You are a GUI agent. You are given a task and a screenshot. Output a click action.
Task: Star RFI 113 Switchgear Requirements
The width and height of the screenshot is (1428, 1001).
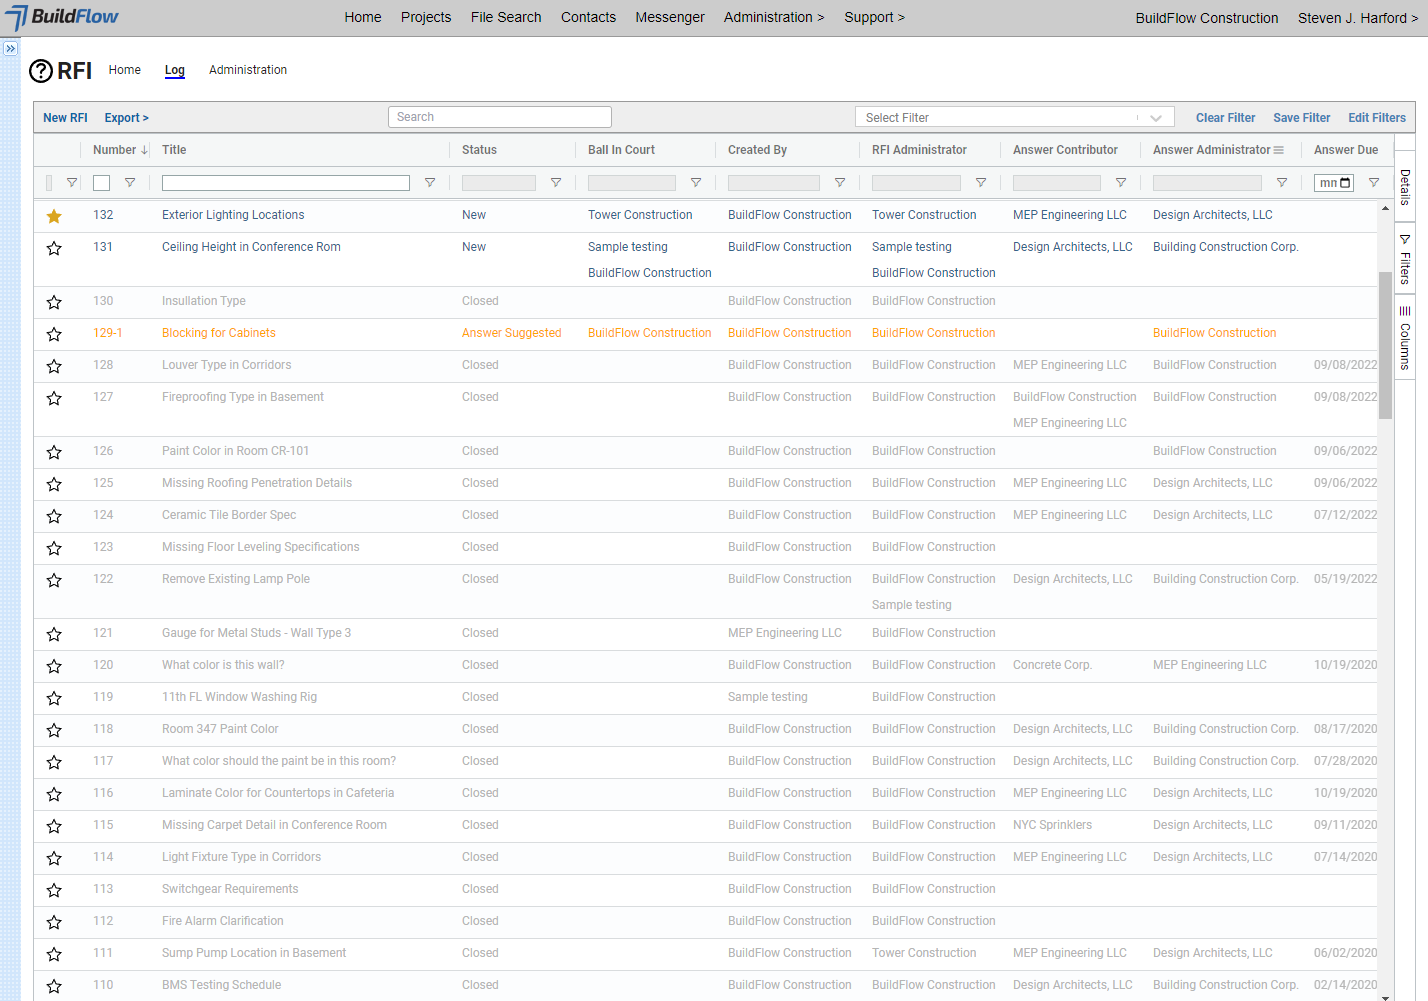coord(54,890)
